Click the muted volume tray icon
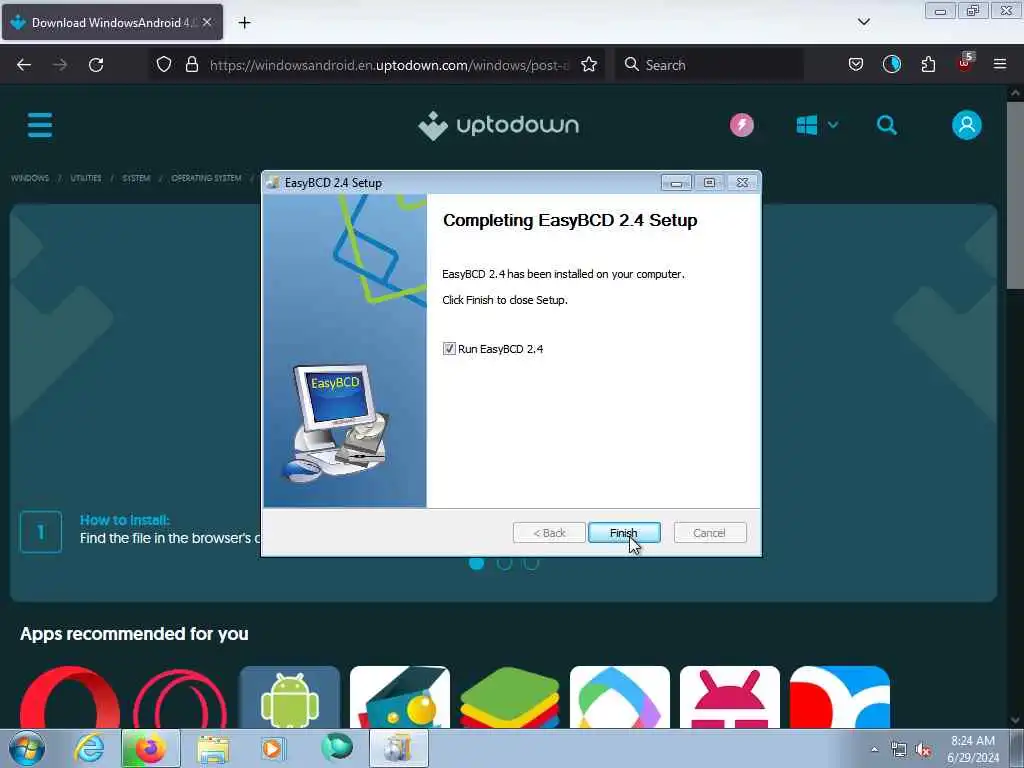The height and width of the screenshot is (768, 1024). click(923, 749)
